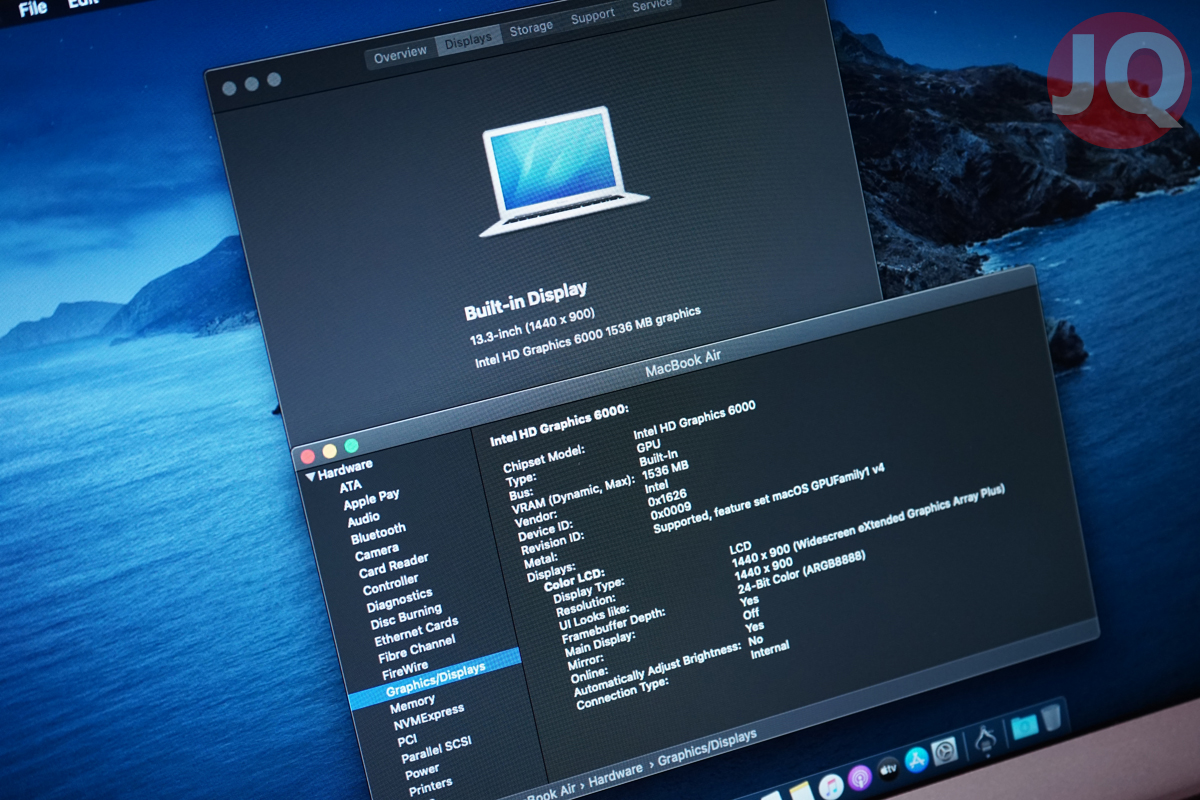Switch to the Overview tab

[400, 55]
